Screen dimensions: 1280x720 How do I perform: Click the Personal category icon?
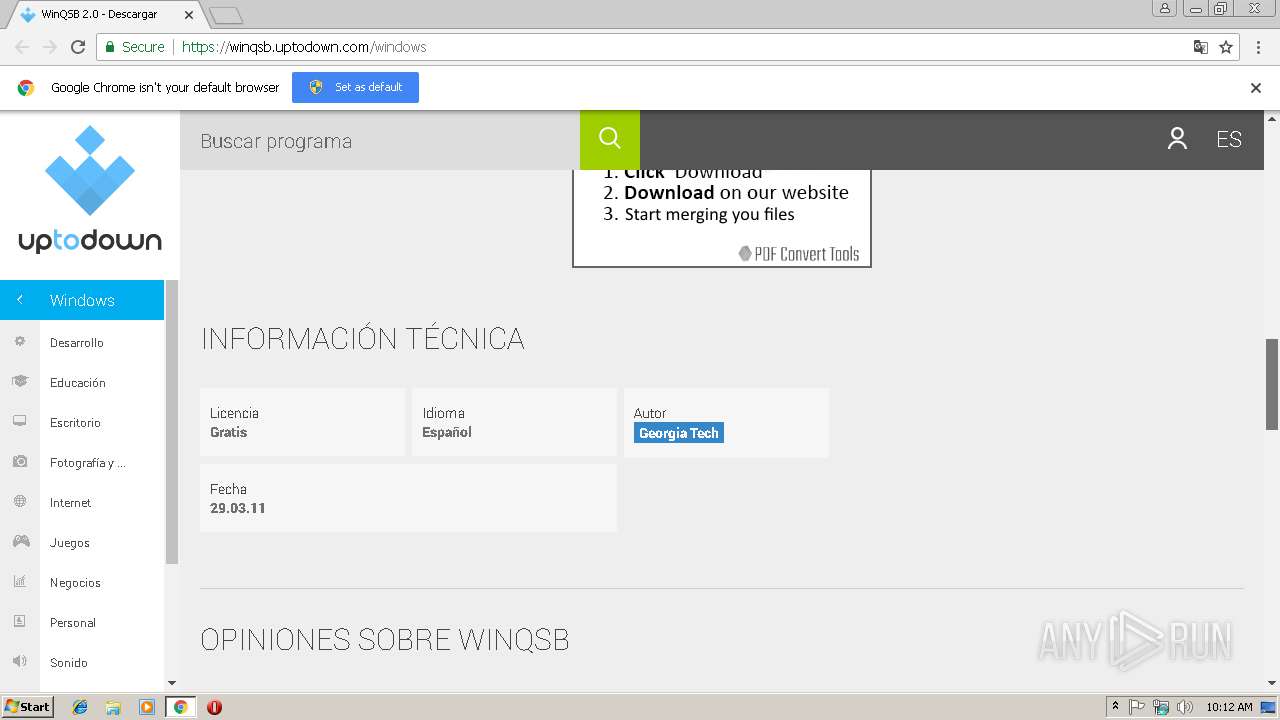click(19, 622)
